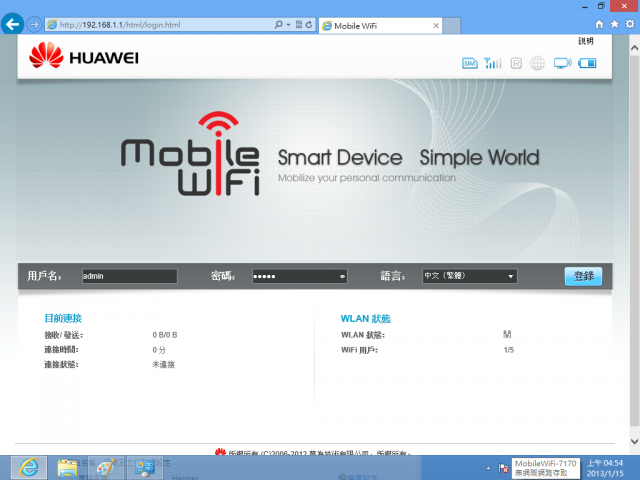Open browser home page icon
Screen dimensions: 640x480
pyautogui.click(x=599, y=24)
